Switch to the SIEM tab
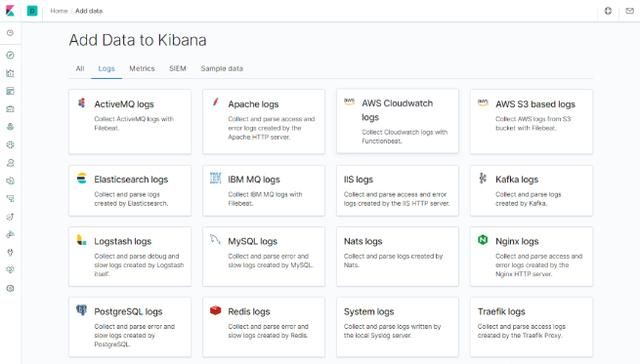This screenshot has height=364, width=640. 178,69
